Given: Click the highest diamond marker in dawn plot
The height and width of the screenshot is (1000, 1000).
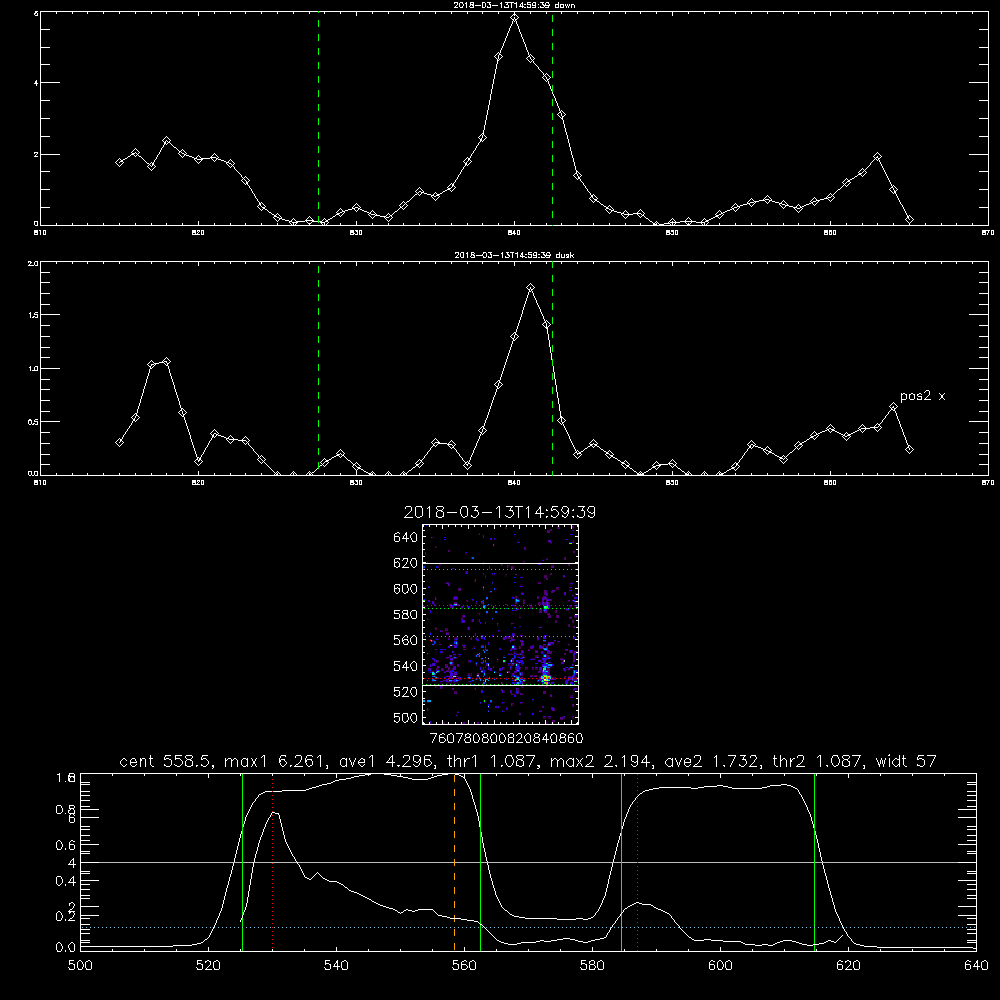Looking at the screenshot, I should pos(515,18).
